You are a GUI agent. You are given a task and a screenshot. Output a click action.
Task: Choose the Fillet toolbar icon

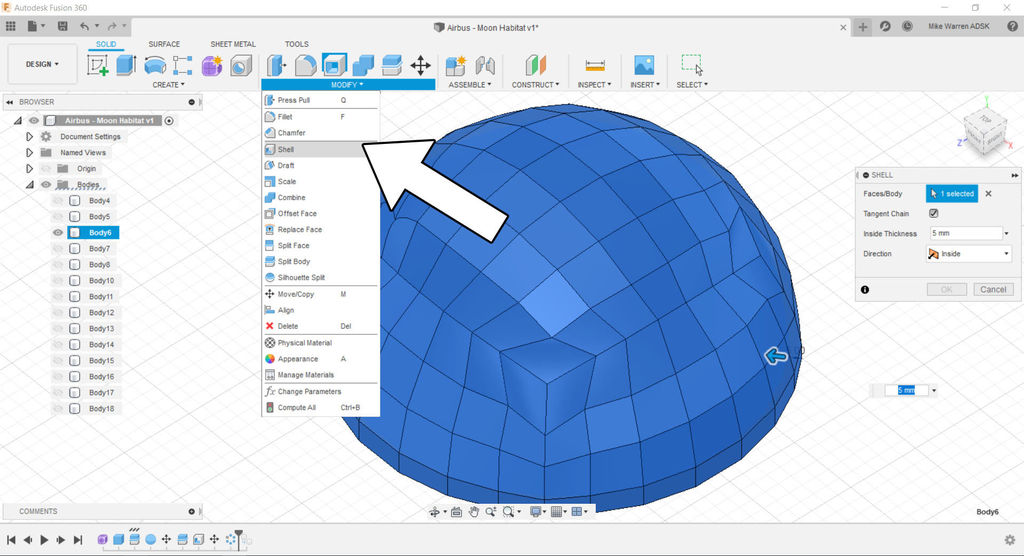click(x=305, y=65)
